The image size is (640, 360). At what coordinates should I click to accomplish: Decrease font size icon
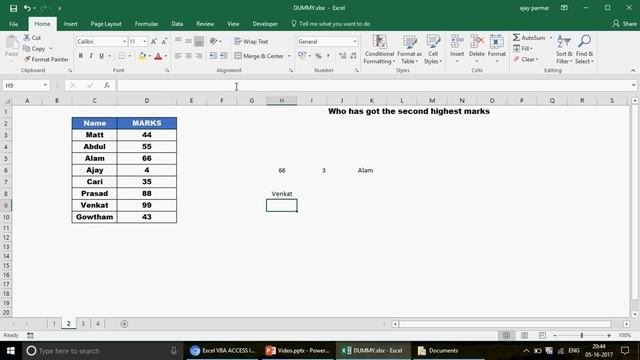point(164,42)
